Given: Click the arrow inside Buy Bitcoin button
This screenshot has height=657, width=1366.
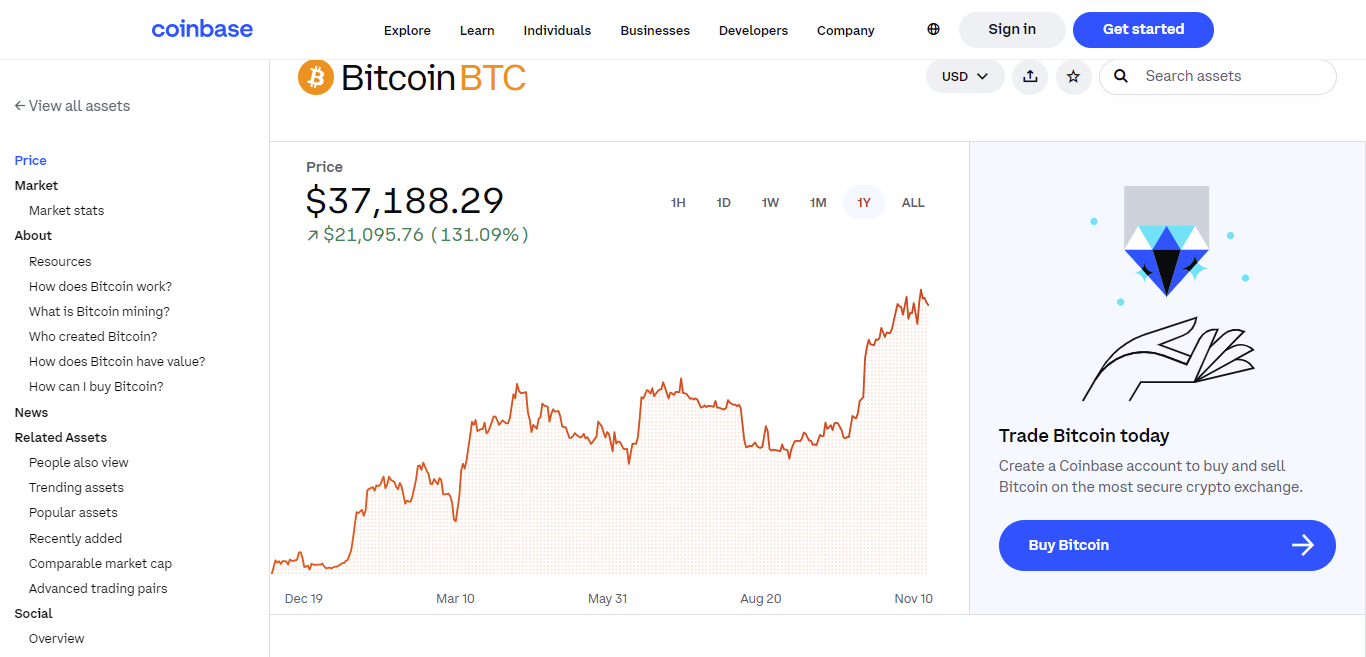Looking at the screenshot, I should (x=1302, y=545).
